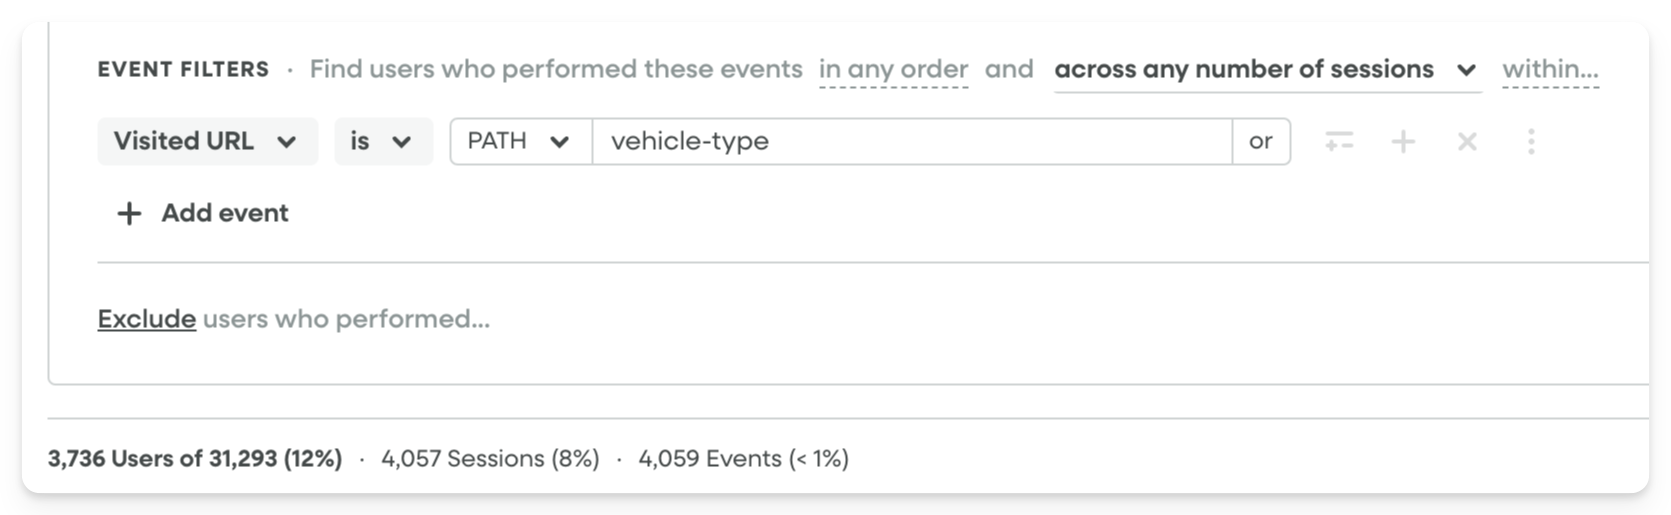
Task: Click the vehicle-type path input field
Action: 912,141
